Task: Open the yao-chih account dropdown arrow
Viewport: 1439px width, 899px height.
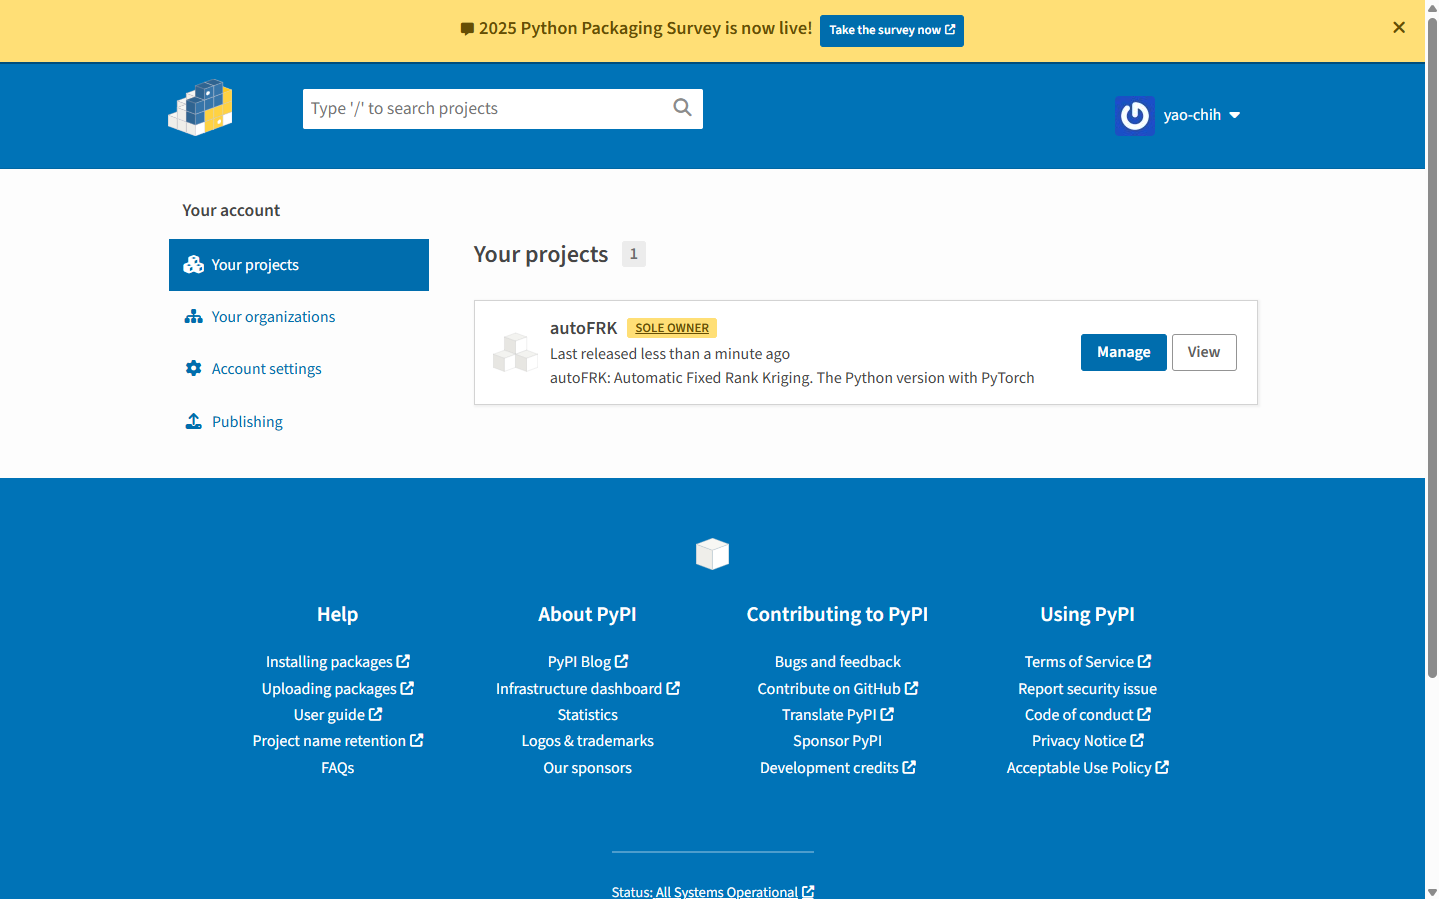Action: click(1235, 115)
